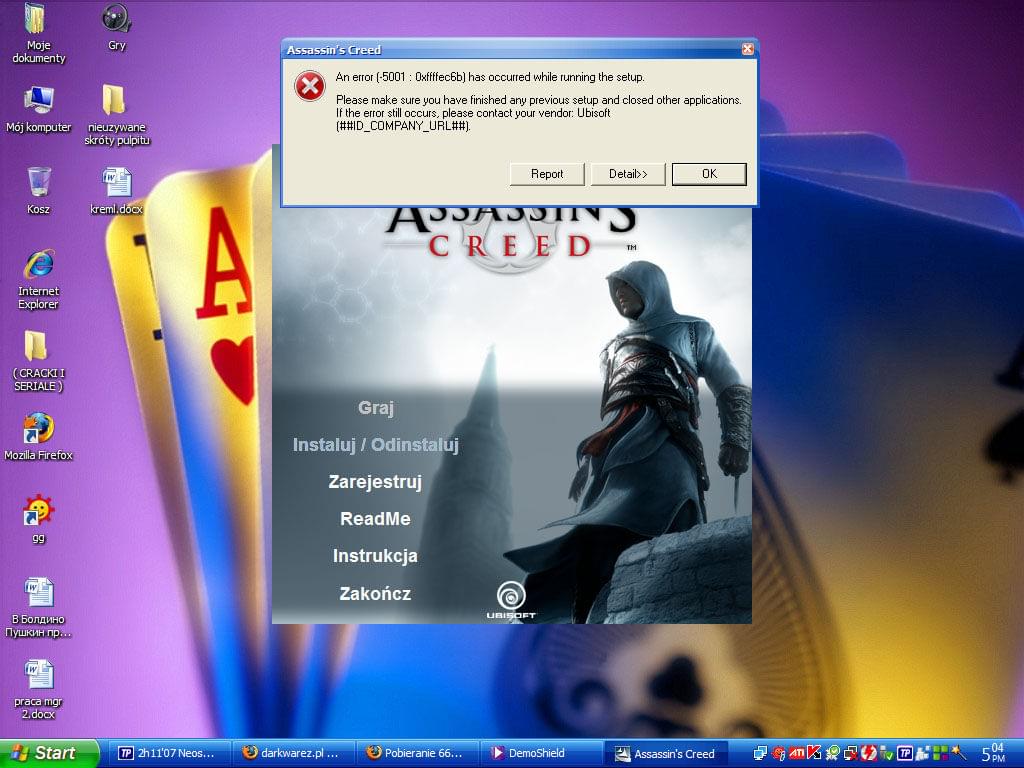Select the Mozilla Firefox desktop shortcut

38,436
